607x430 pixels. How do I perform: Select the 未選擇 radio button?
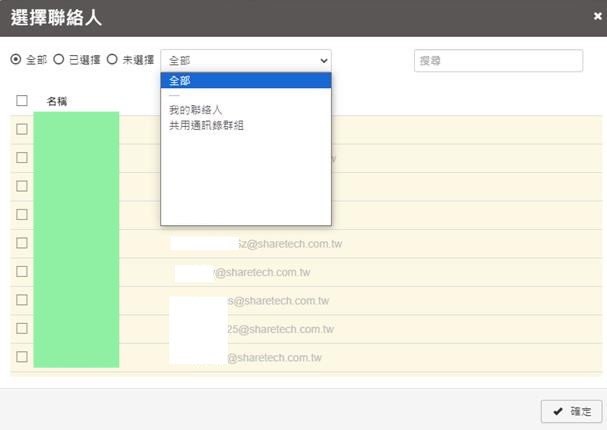click(112, 60)
